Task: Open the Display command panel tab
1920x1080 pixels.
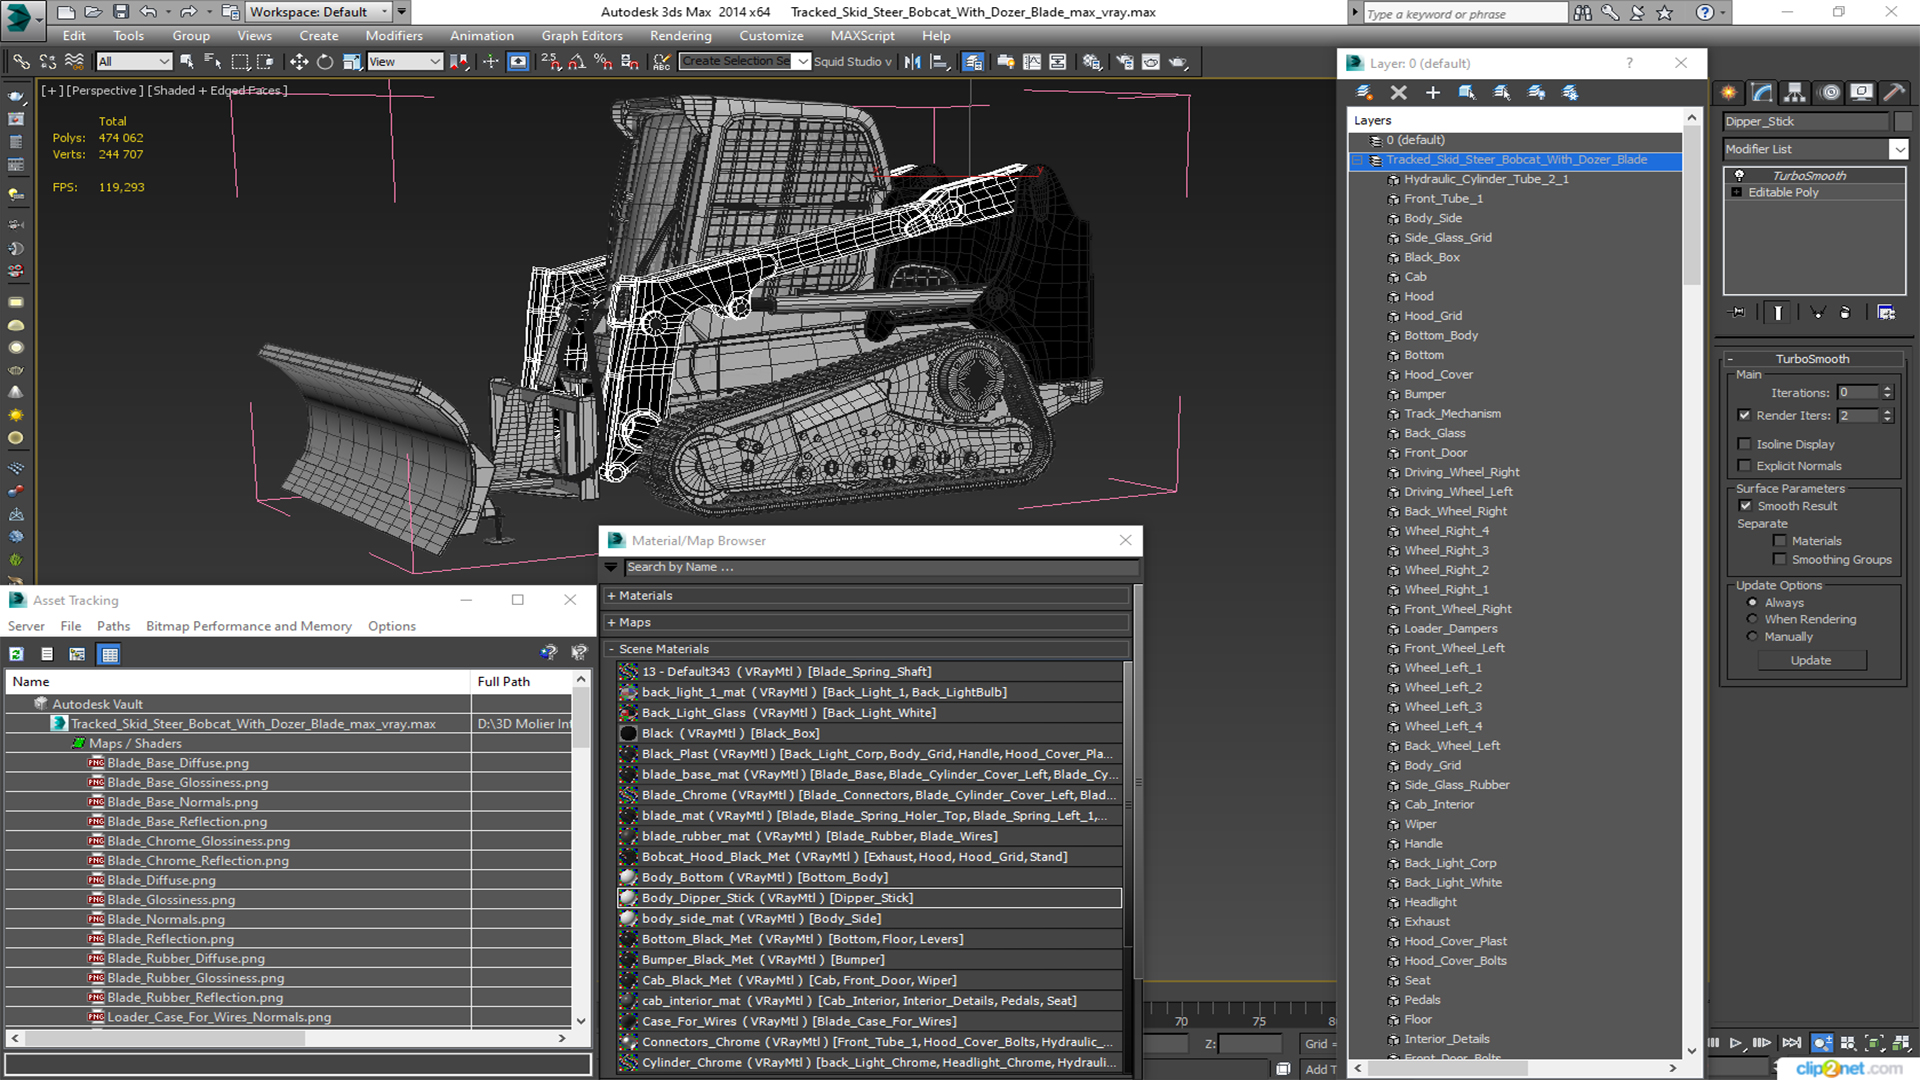Action: 1861,92
